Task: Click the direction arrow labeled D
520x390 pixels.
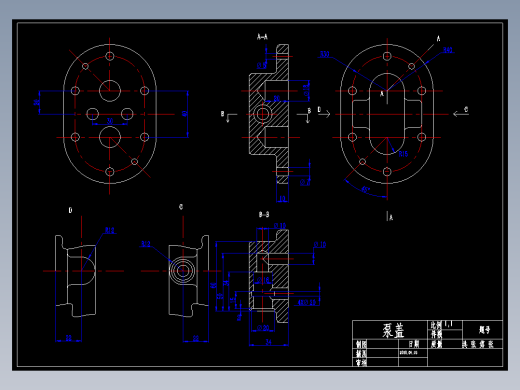Action: tap(324, 114)
